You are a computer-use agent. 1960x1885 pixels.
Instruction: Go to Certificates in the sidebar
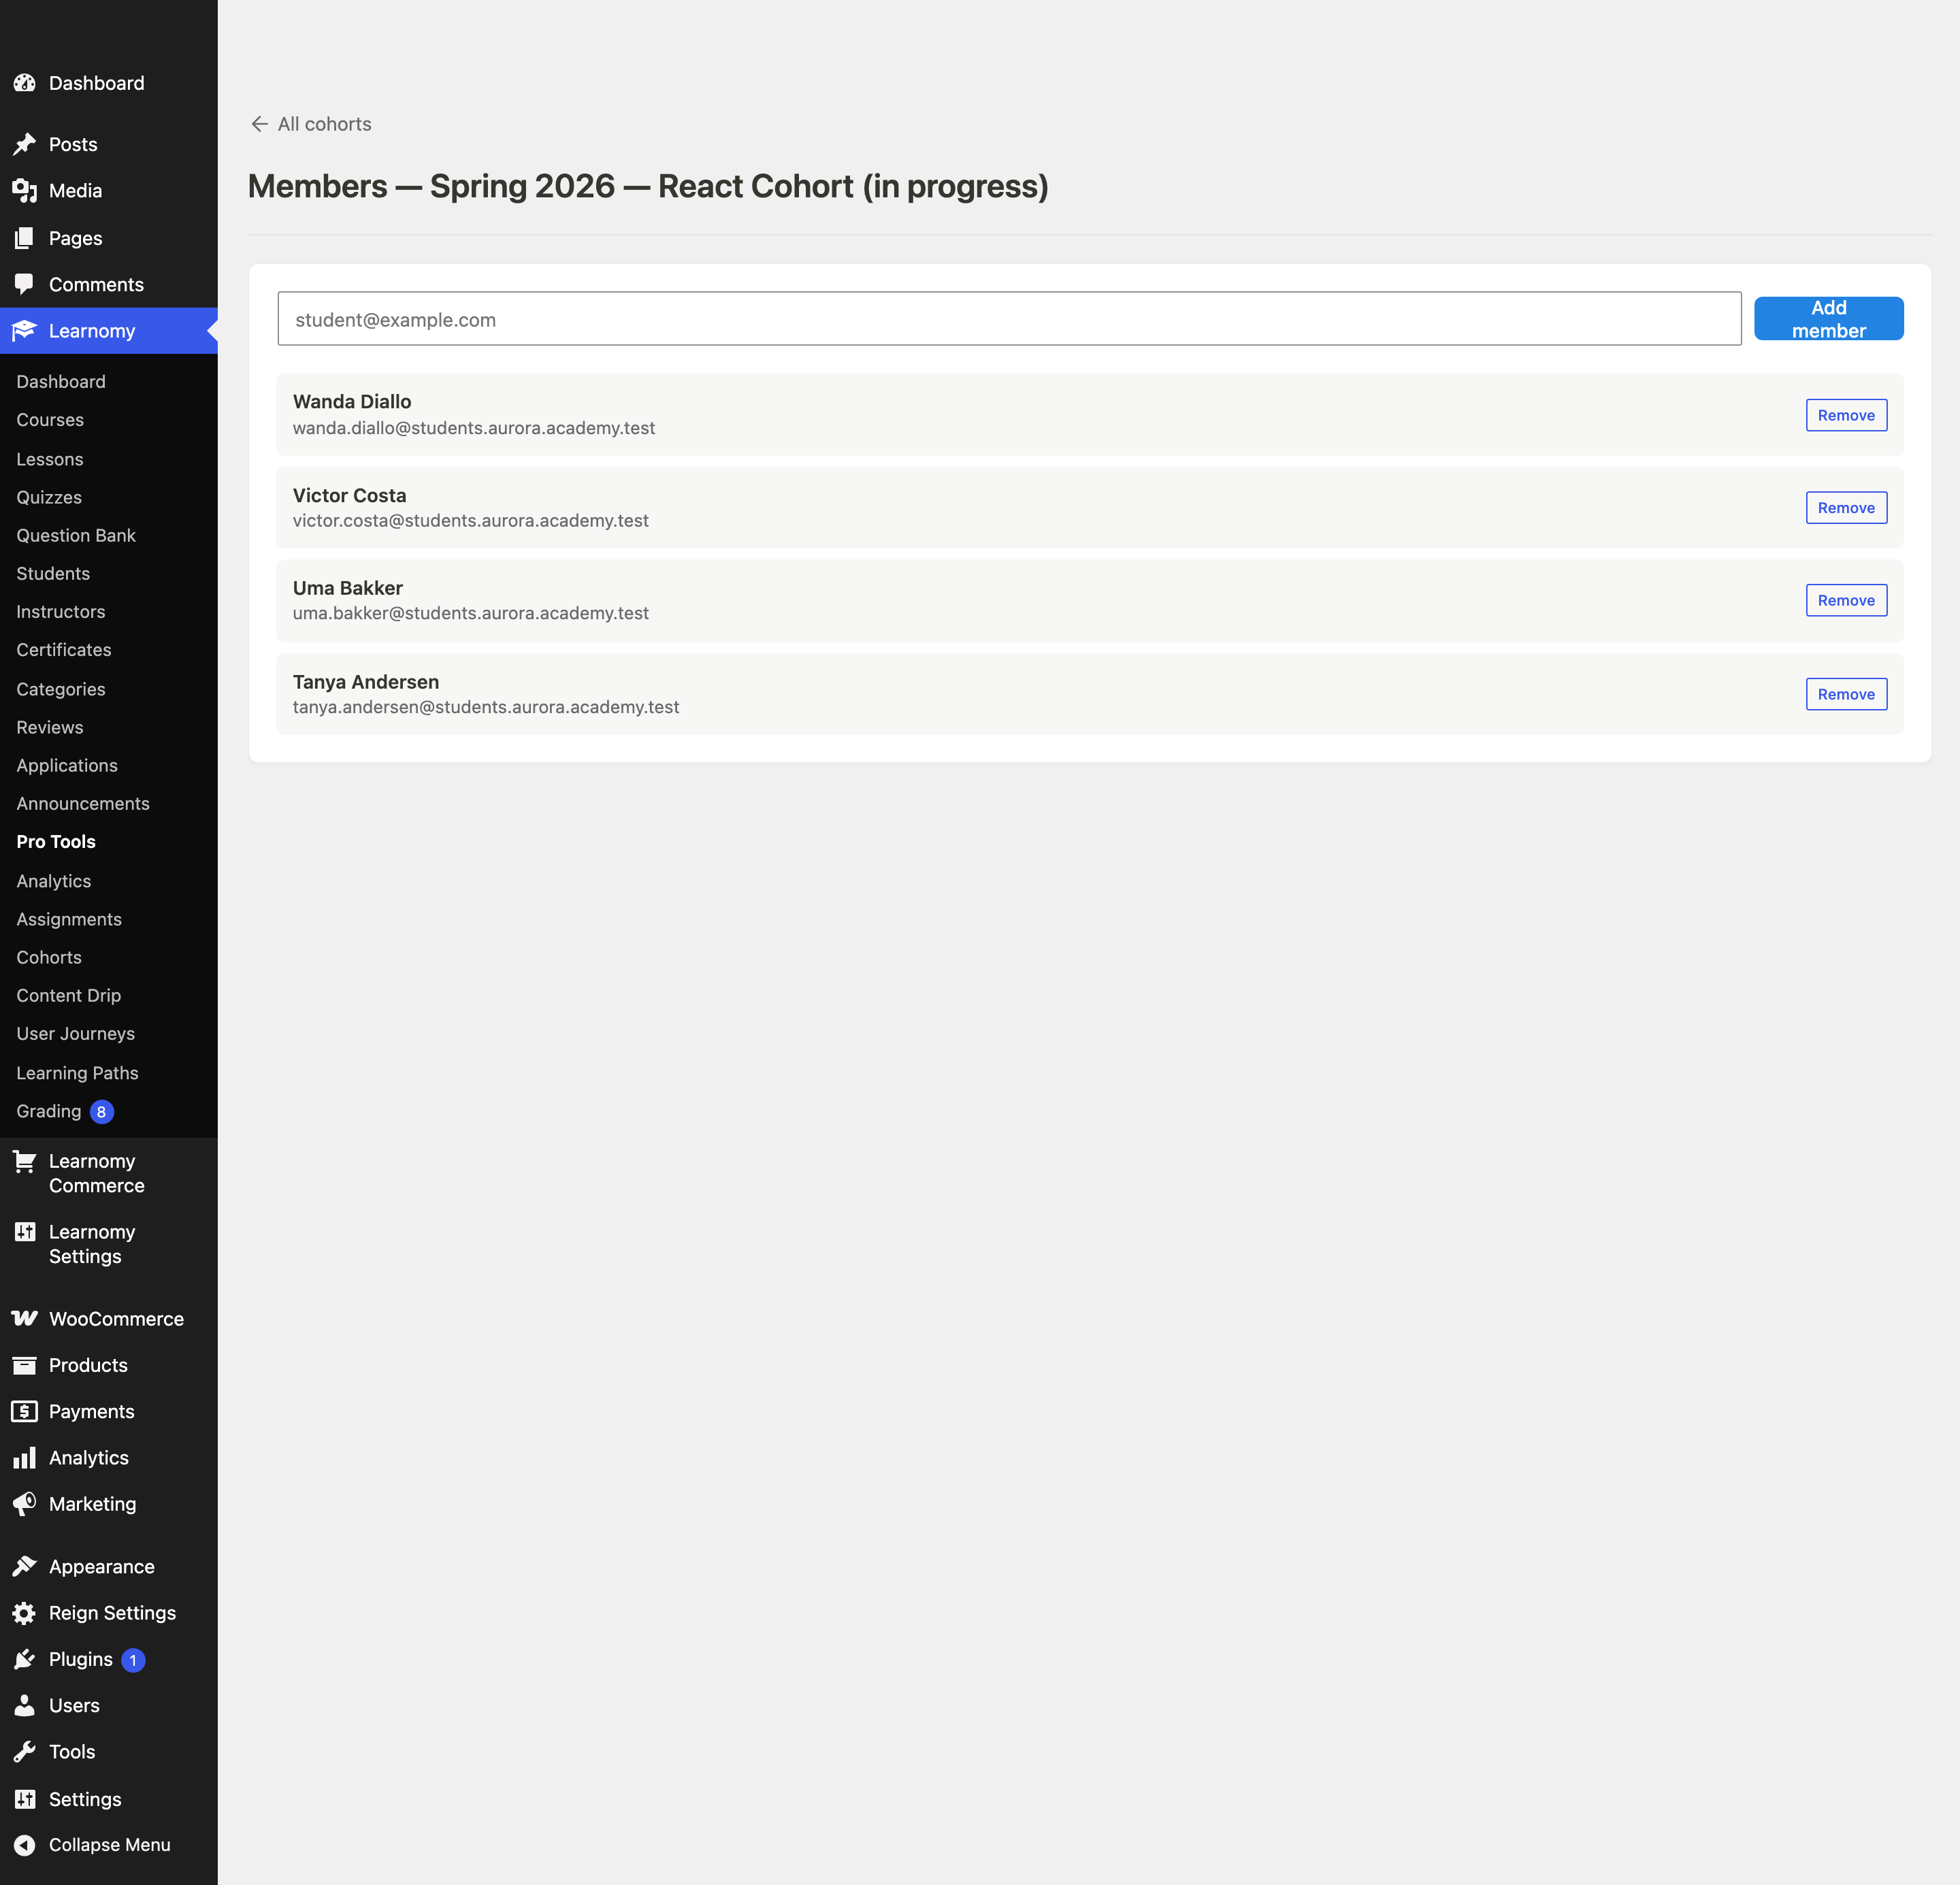[64, 649]
